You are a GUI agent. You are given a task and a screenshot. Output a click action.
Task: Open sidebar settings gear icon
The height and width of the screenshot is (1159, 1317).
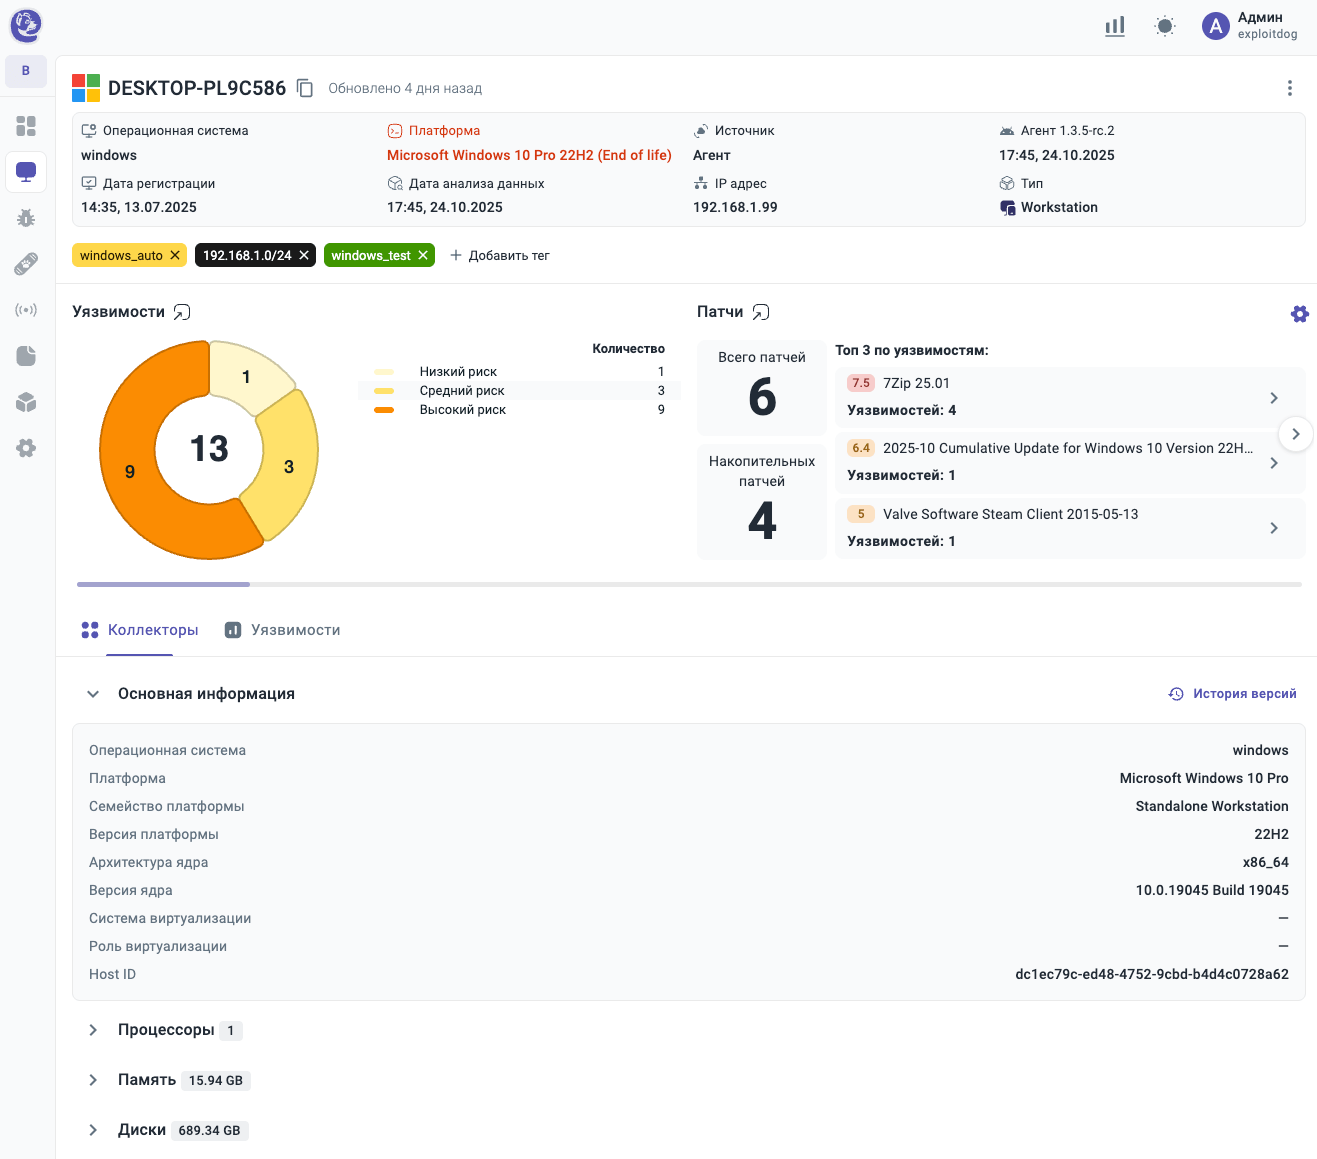click(26, 448)
